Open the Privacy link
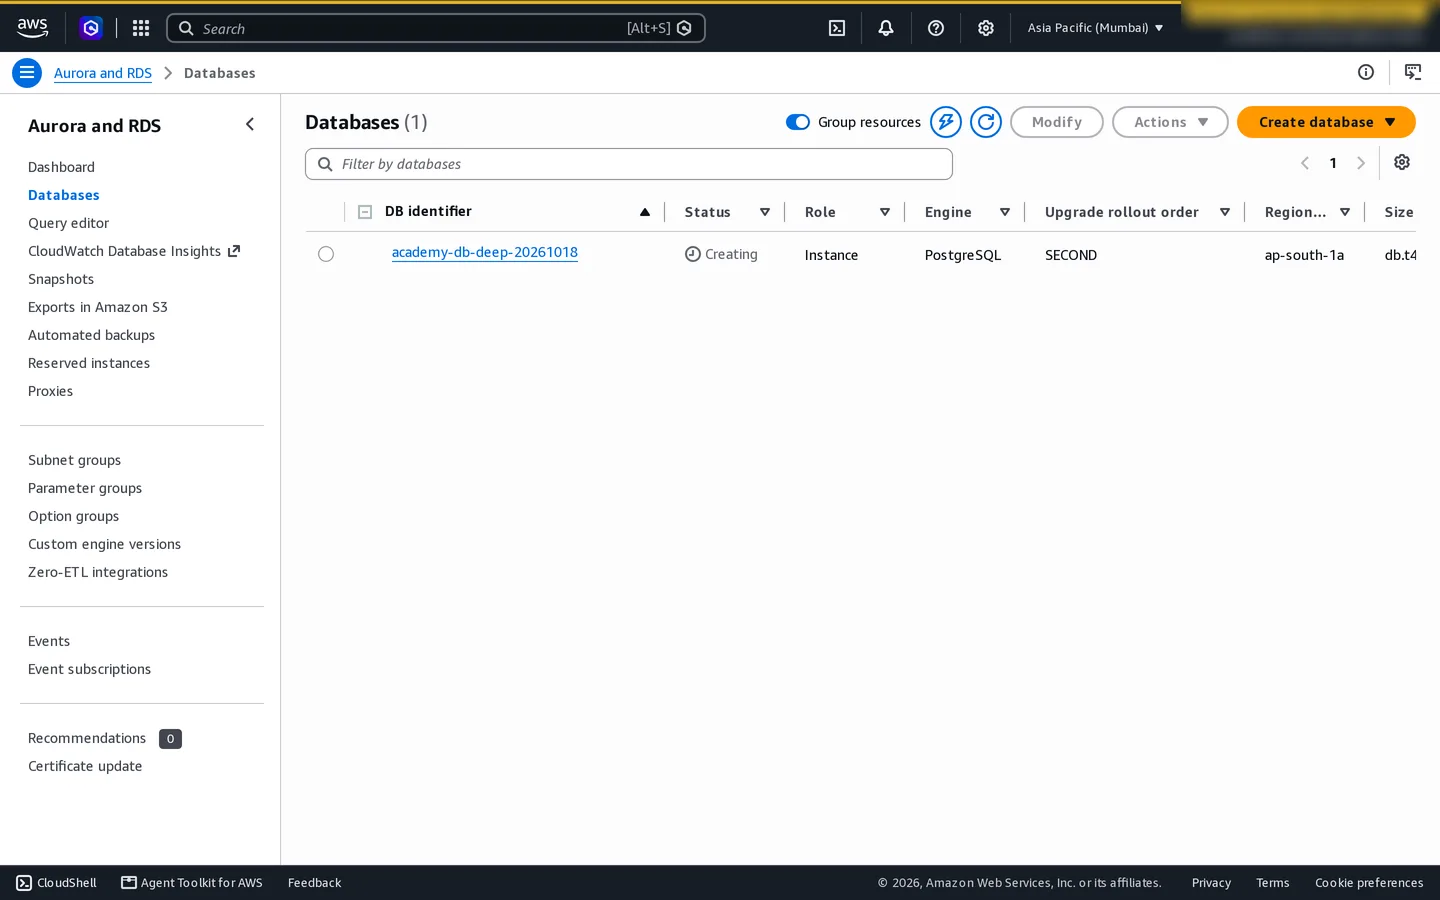This screenshot has width=1440, height=900. pos(1211,883)
